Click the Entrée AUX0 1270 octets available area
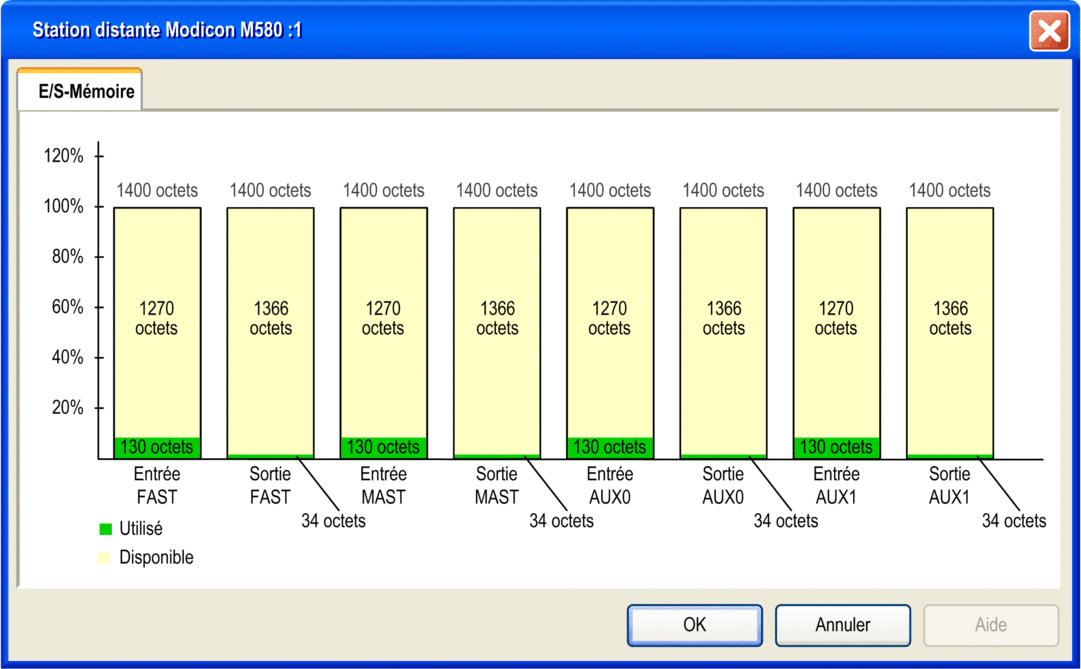 click(610, 322)
